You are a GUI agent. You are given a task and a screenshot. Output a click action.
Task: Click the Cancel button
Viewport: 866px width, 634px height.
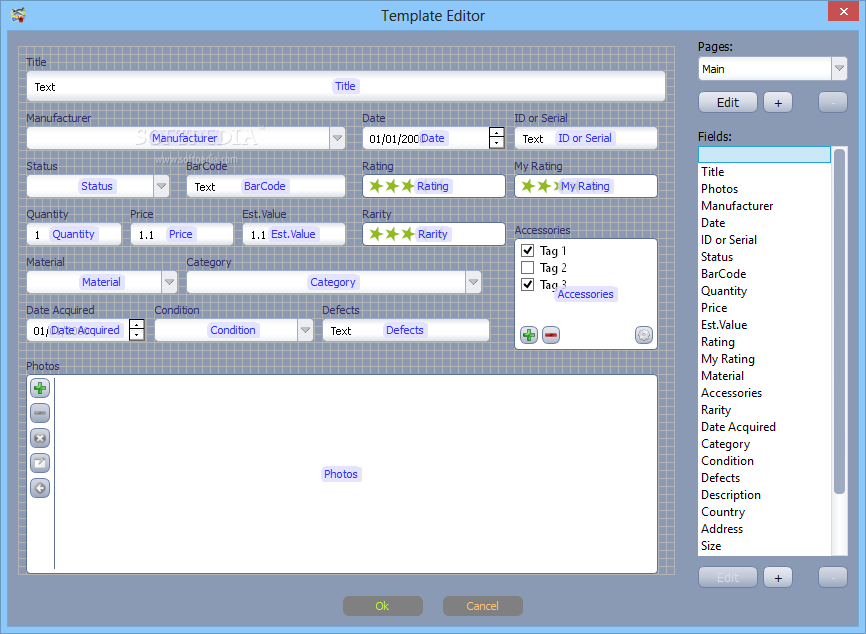pos(482,606)
